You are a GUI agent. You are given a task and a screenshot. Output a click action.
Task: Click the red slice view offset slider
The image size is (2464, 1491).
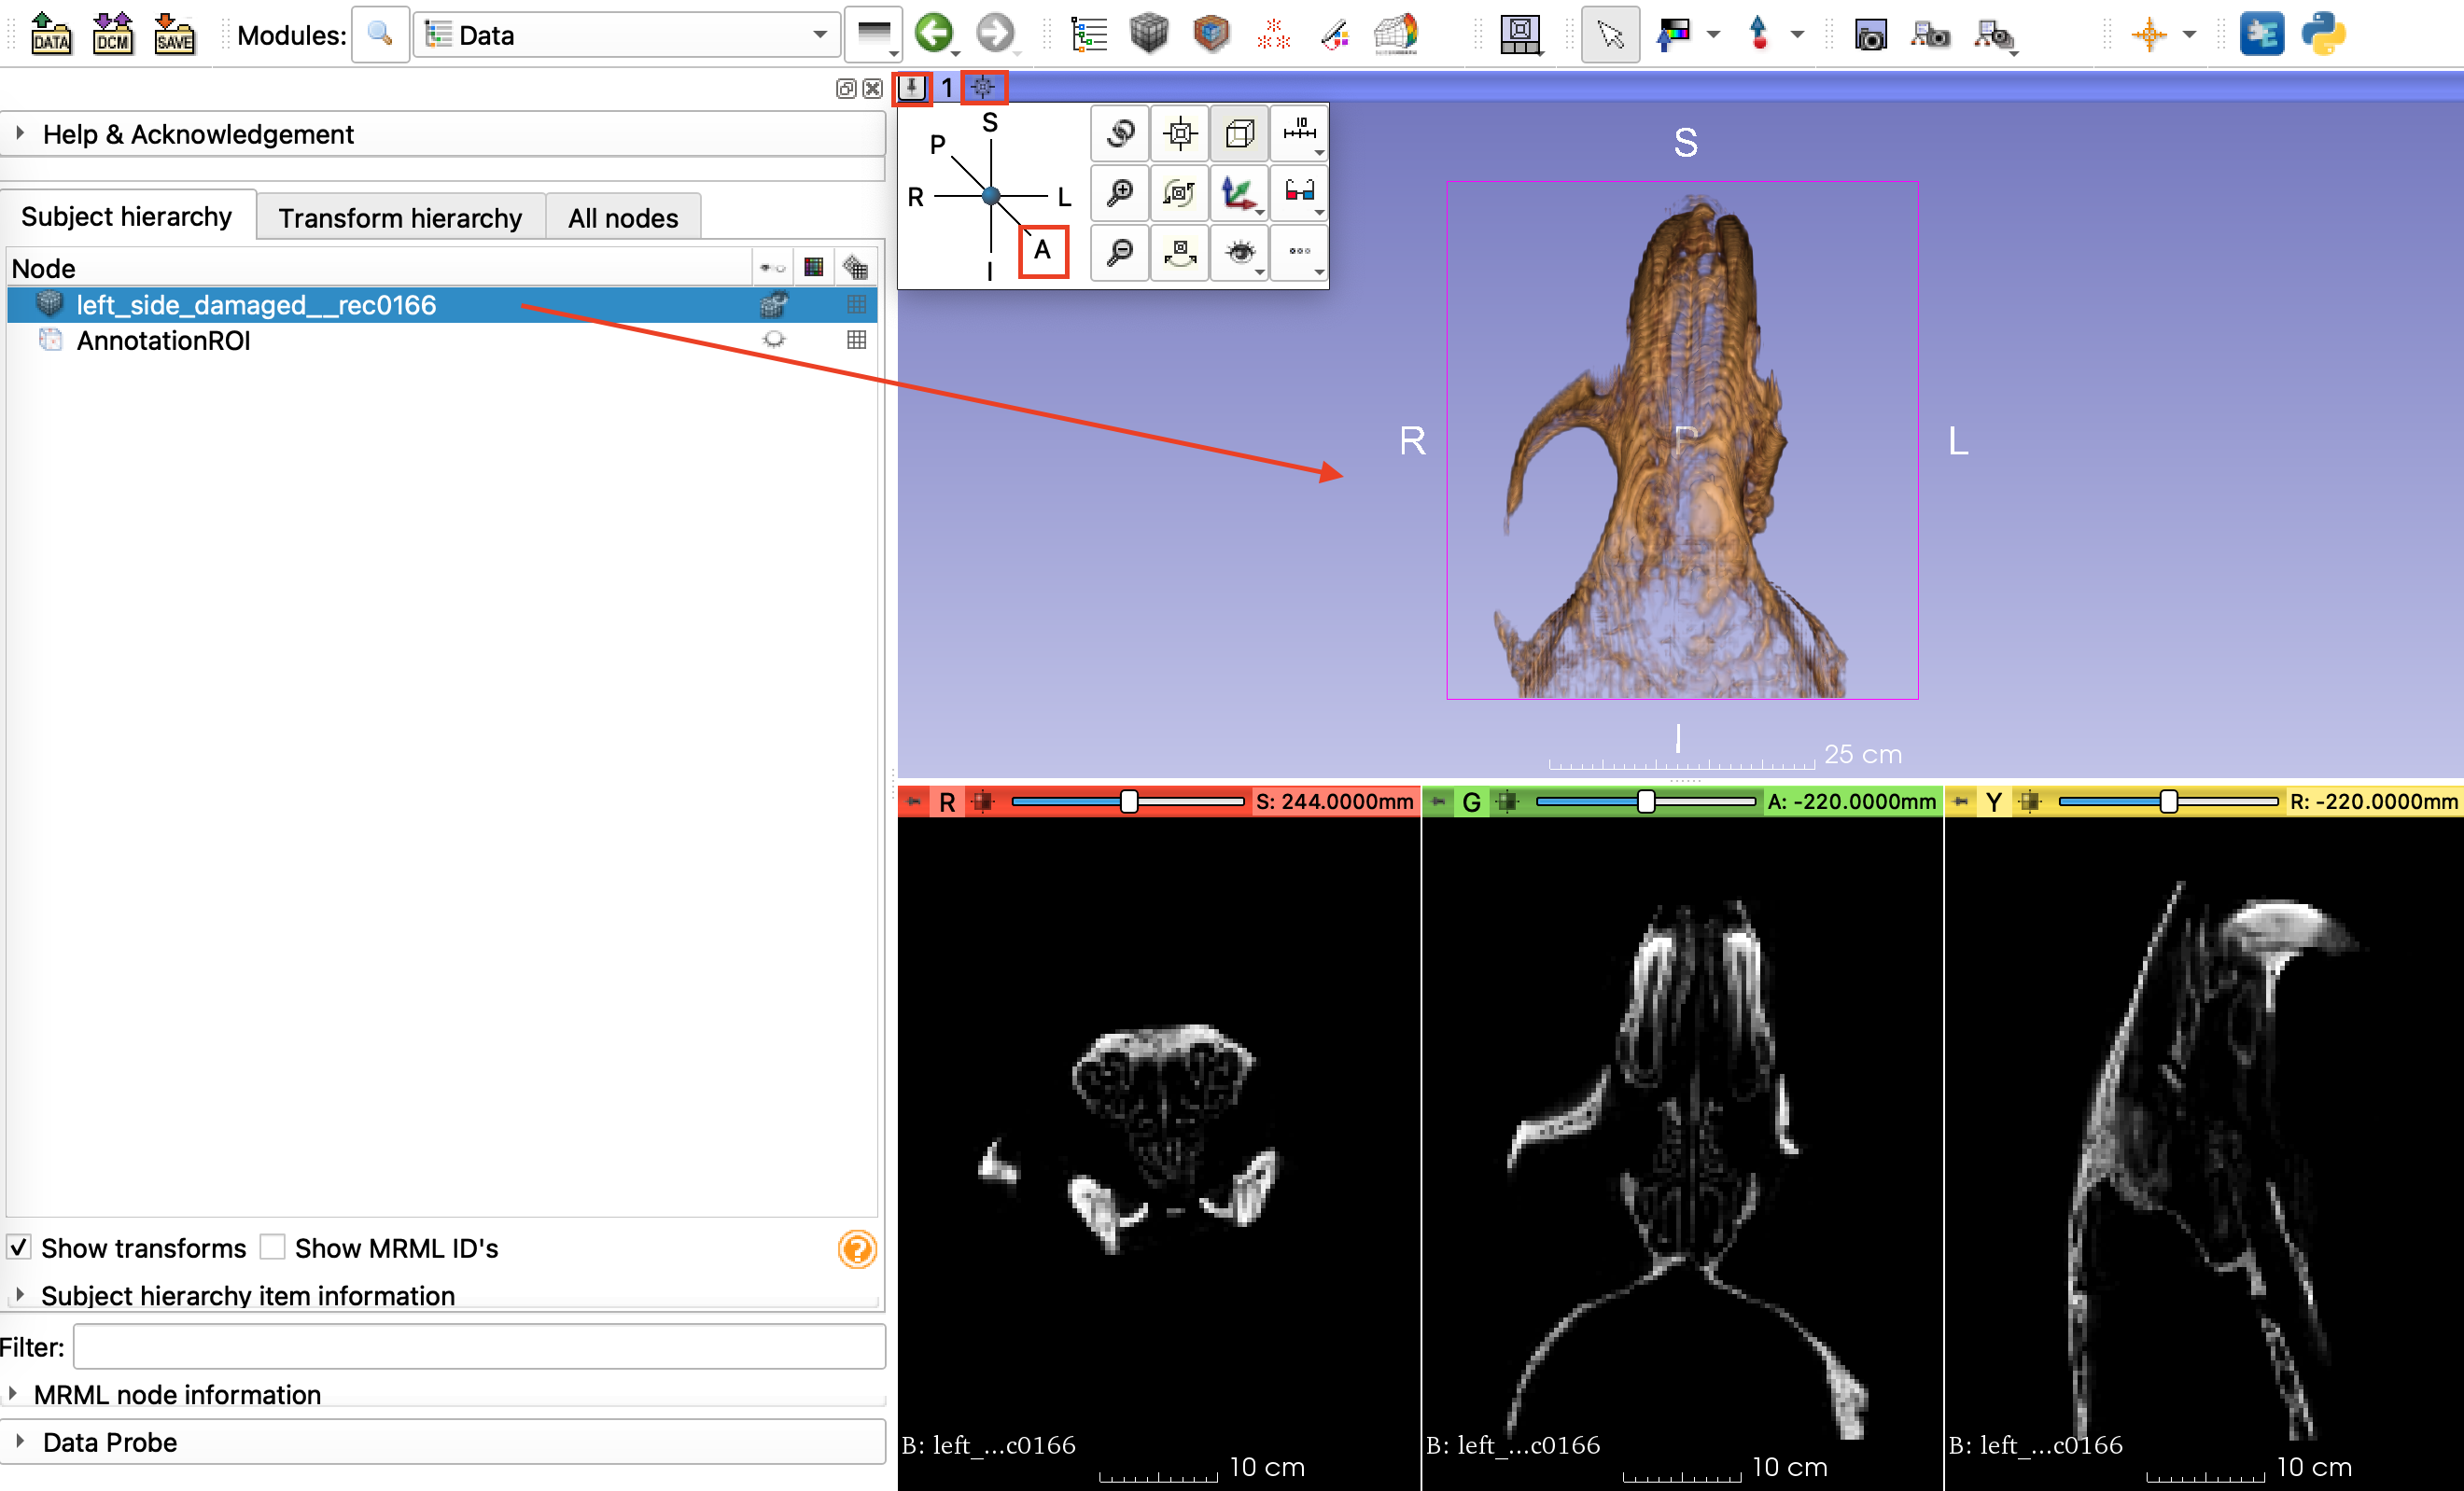[1129, 801]
